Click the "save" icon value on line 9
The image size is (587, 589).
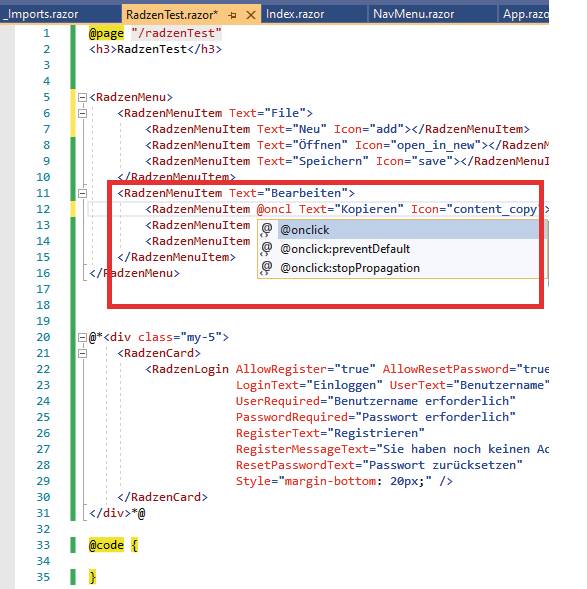pos(432,161)
